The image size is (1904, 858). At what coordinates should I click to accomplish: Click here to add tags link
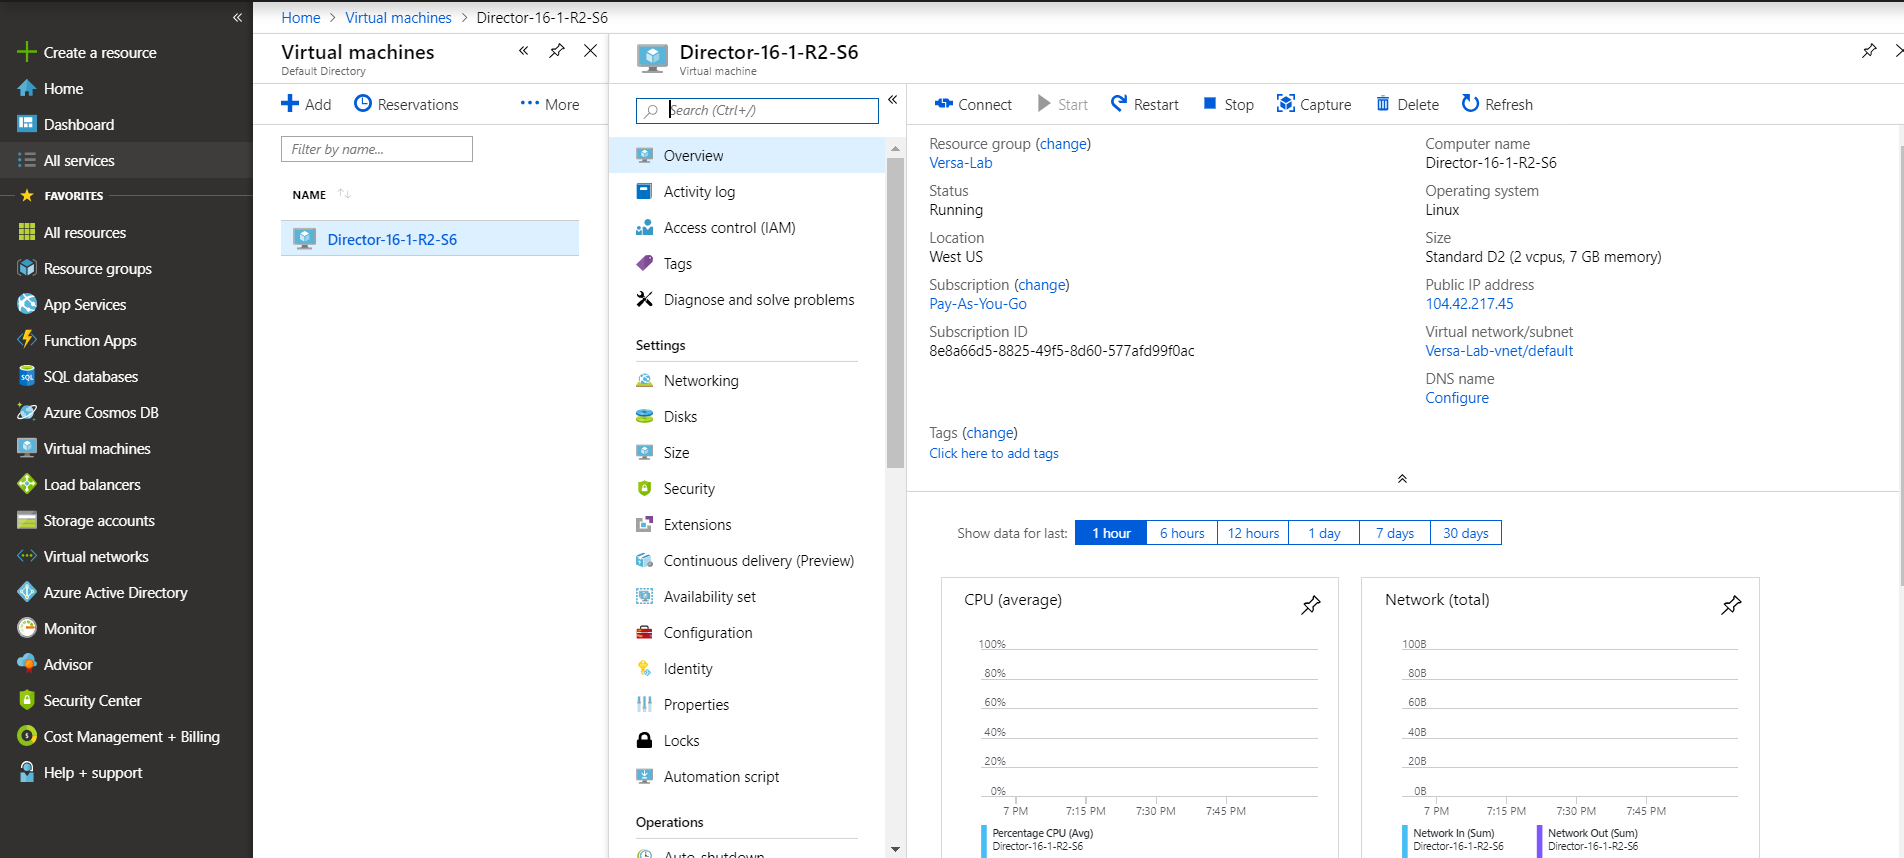point(993,454)
